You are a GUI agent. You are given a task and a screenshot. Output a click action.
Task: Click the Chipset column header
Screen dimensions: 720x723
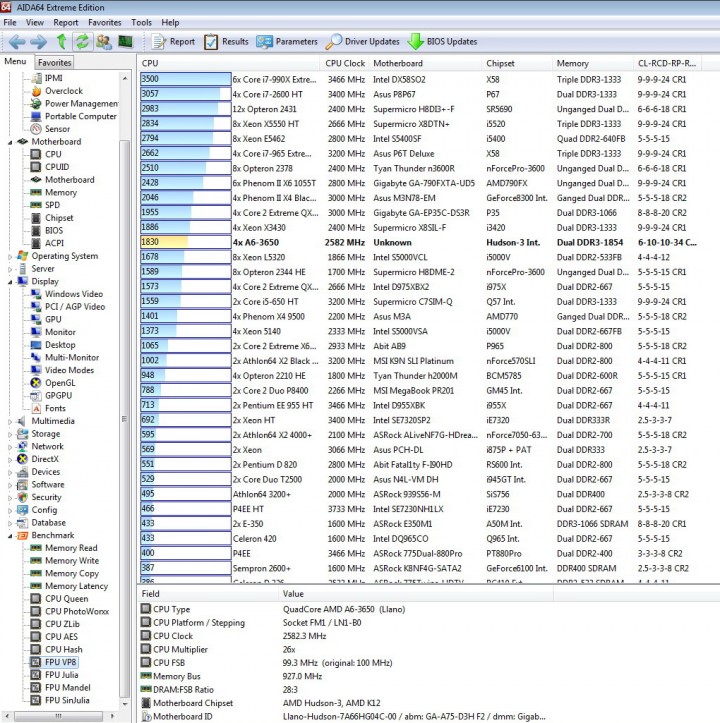[x=517, y=63]
